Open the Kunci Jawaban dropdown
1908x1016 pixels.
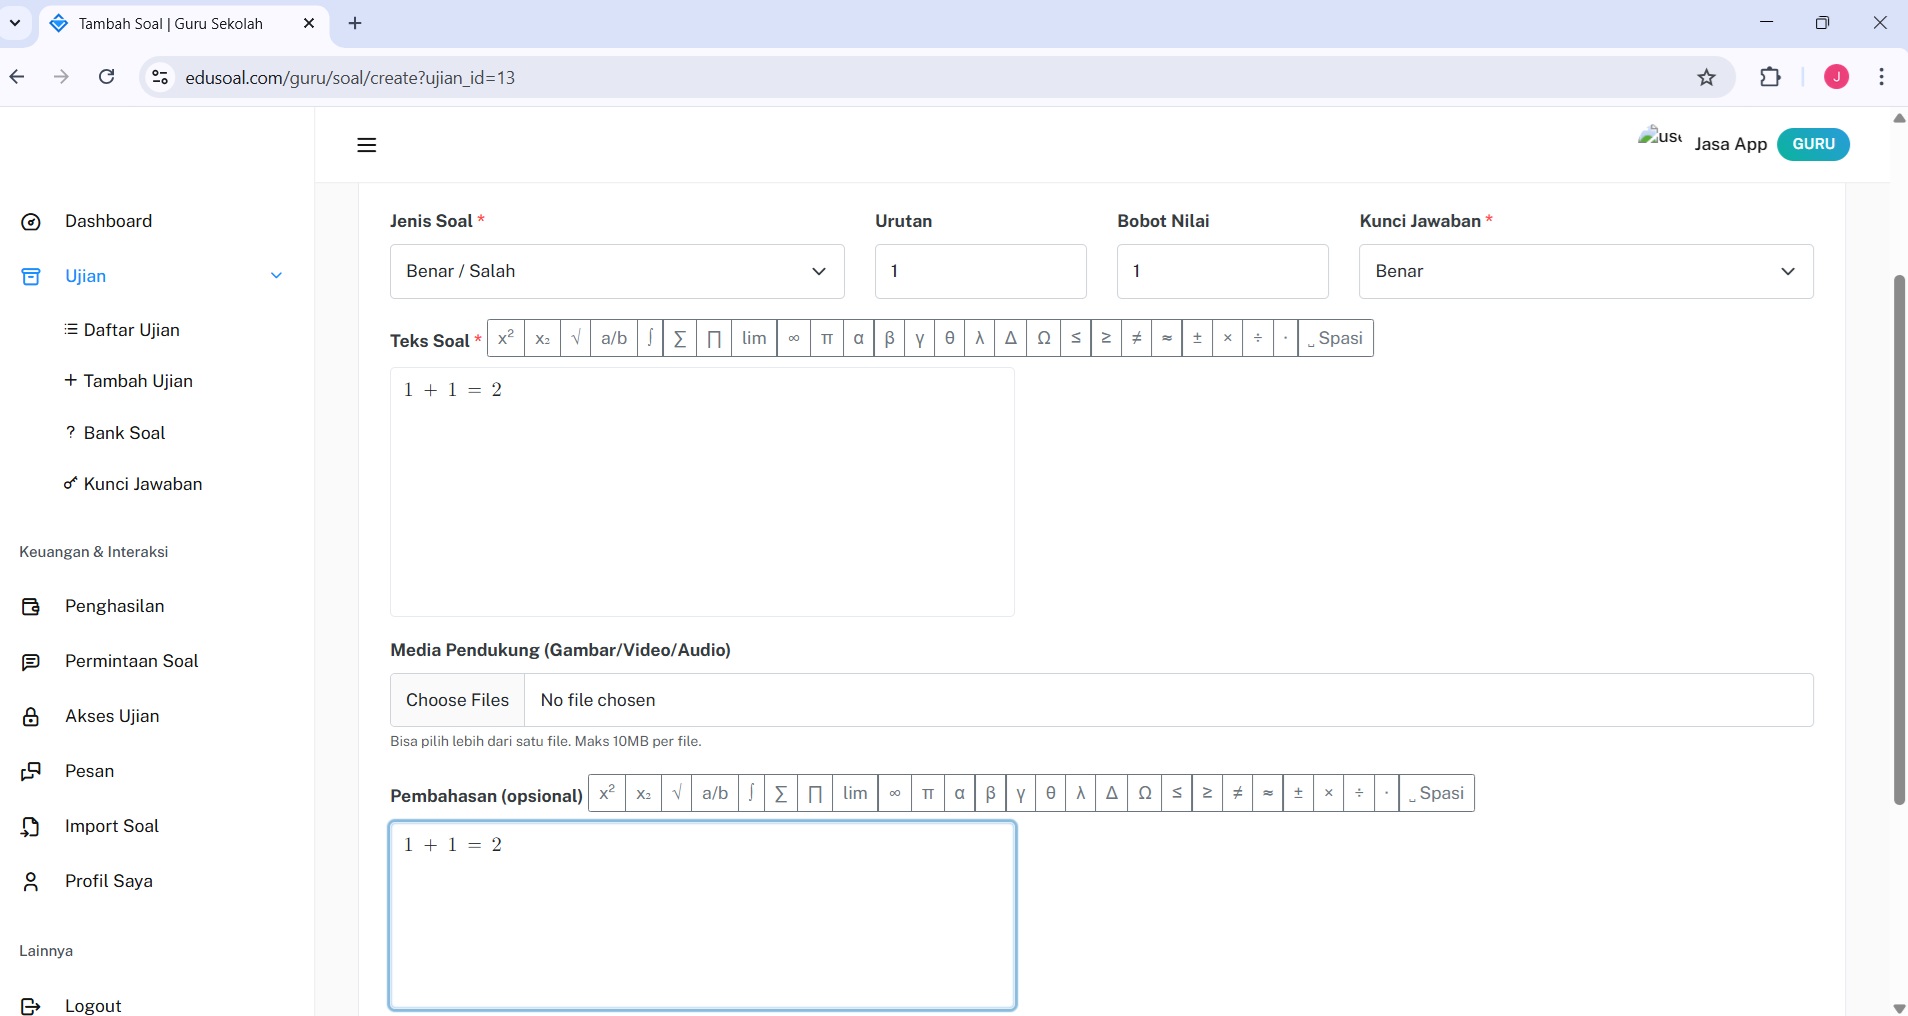point(1585,271)
